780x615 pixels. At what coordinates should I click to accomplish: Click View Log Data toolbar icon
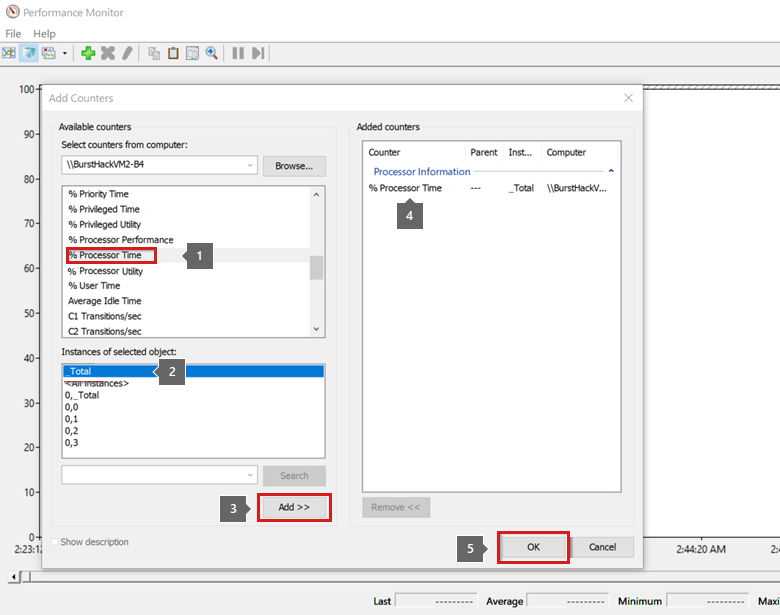29,53
